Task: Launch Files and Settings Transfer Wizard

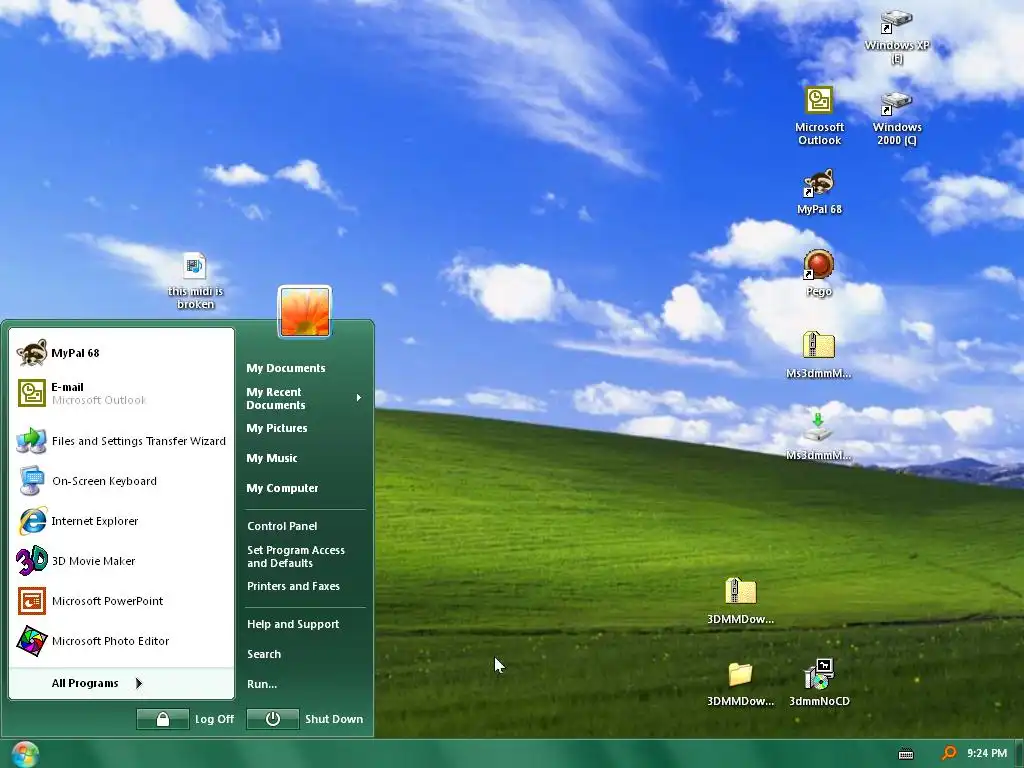Action: pos(121,441)
